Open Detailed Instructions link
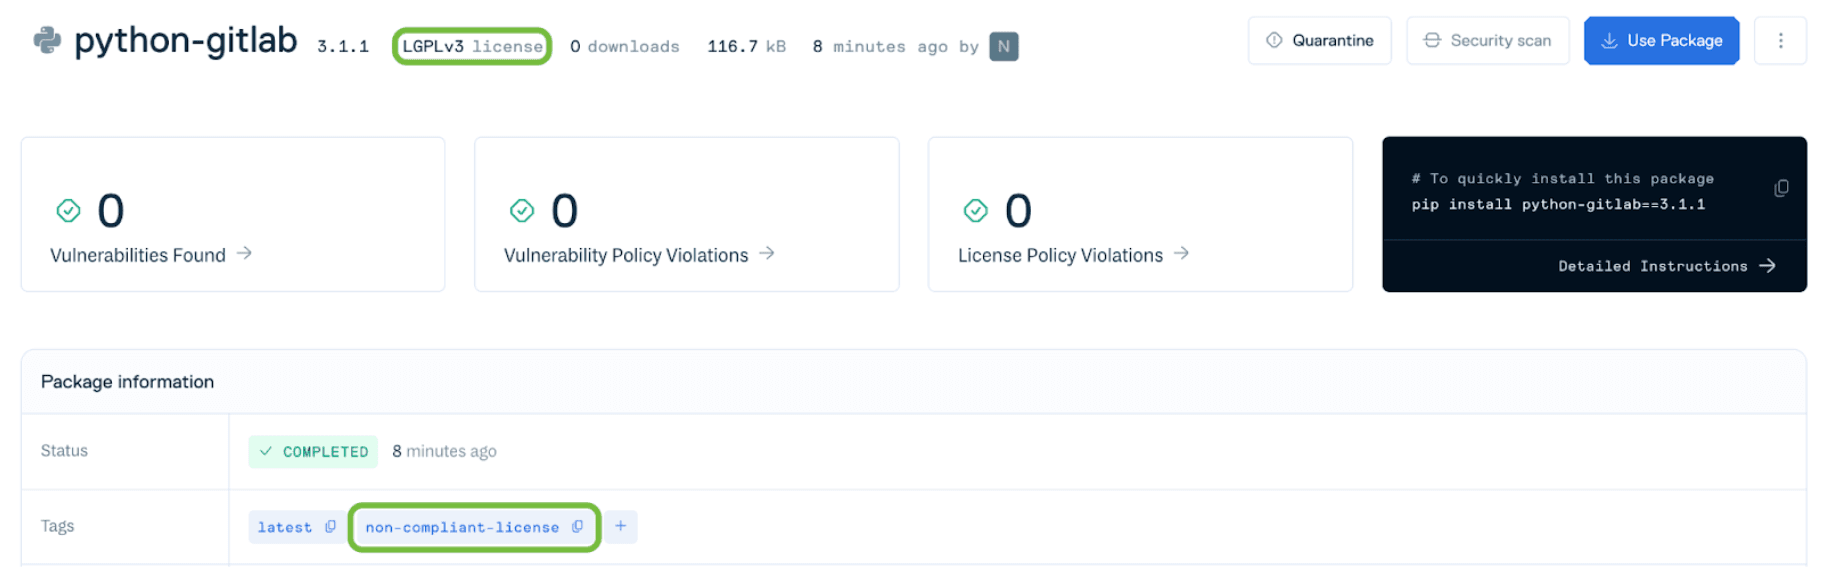Viewport: 1828px width, 576px height. [x=1666, y=266]
